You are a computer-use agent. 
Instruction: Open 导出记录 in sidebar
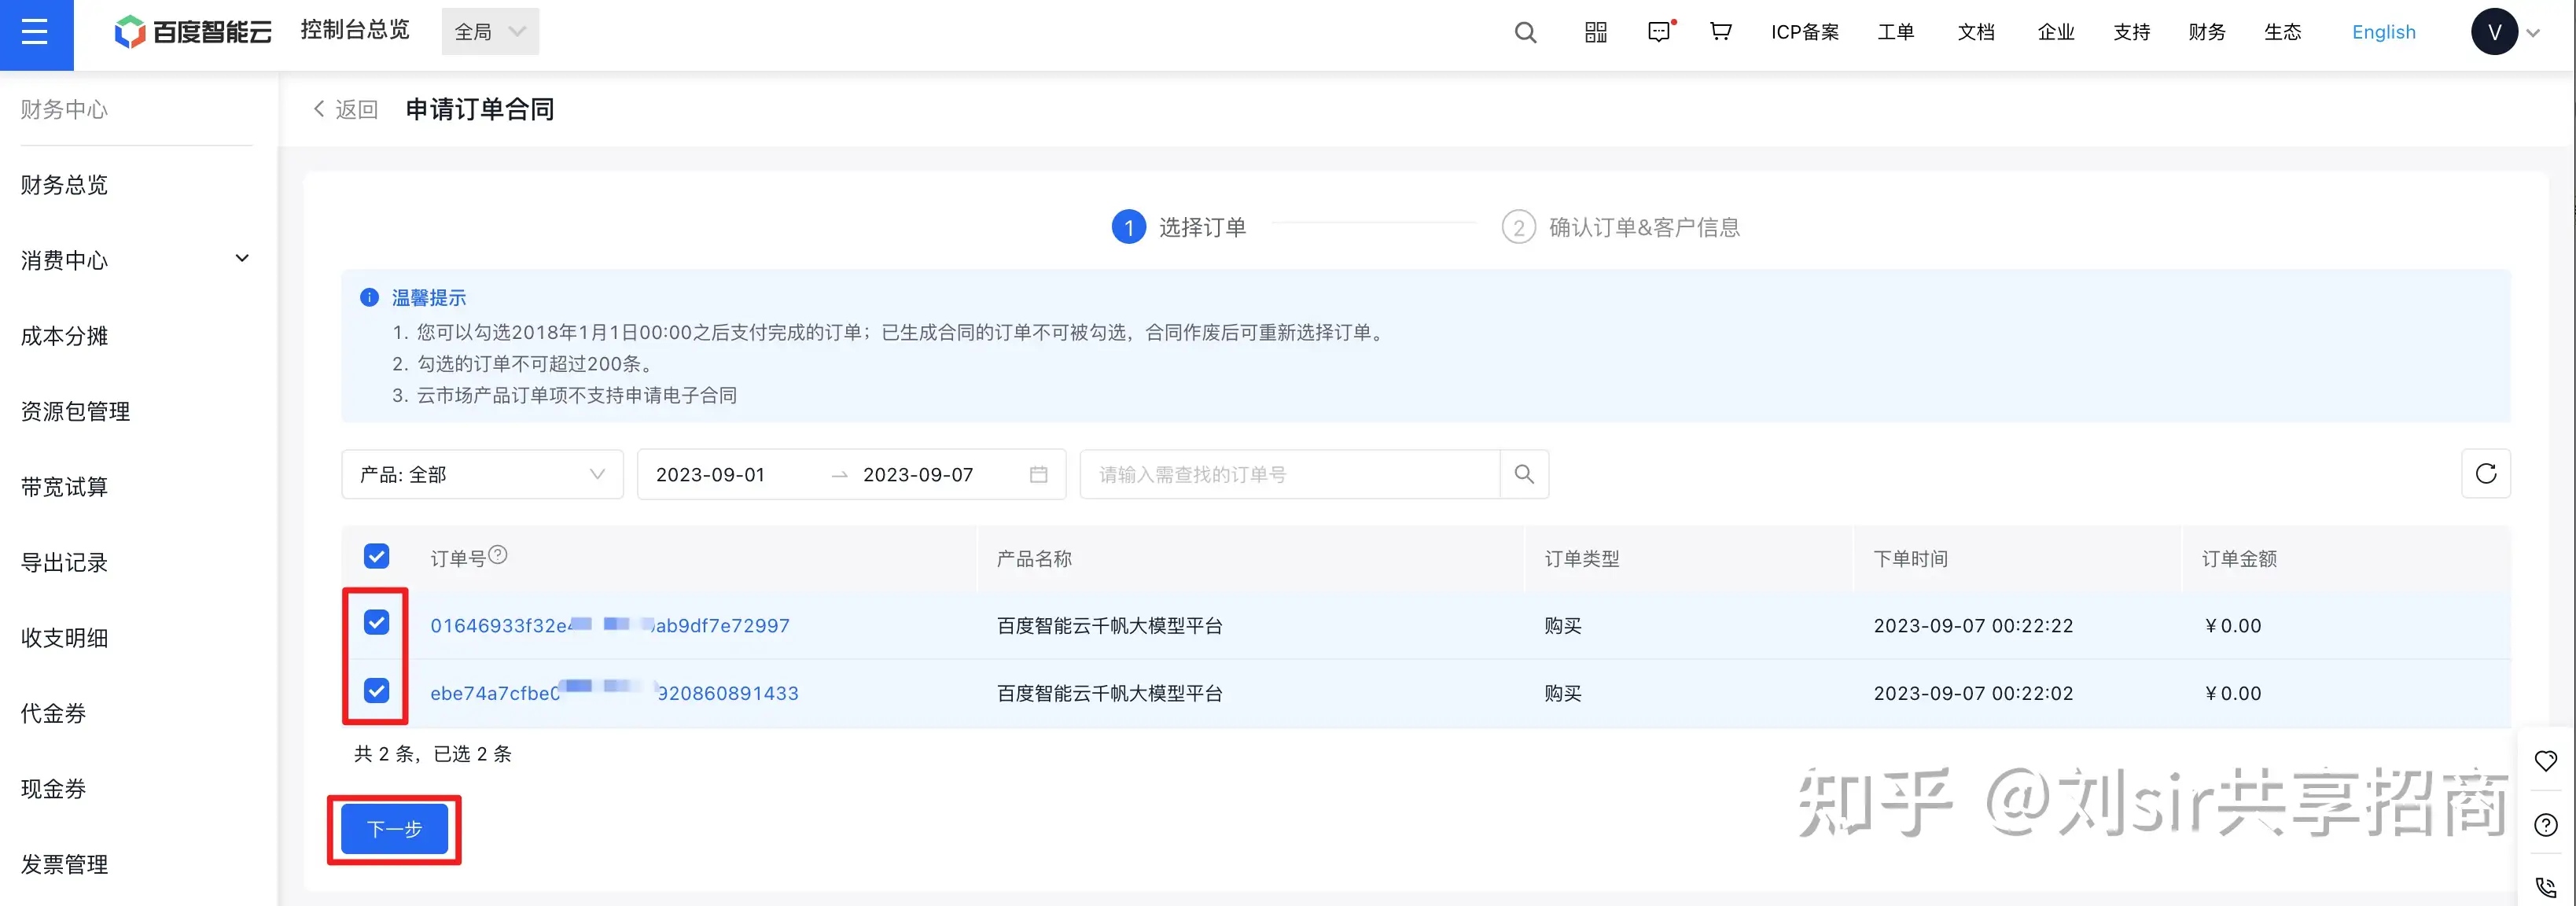click(x=64, y=562)
